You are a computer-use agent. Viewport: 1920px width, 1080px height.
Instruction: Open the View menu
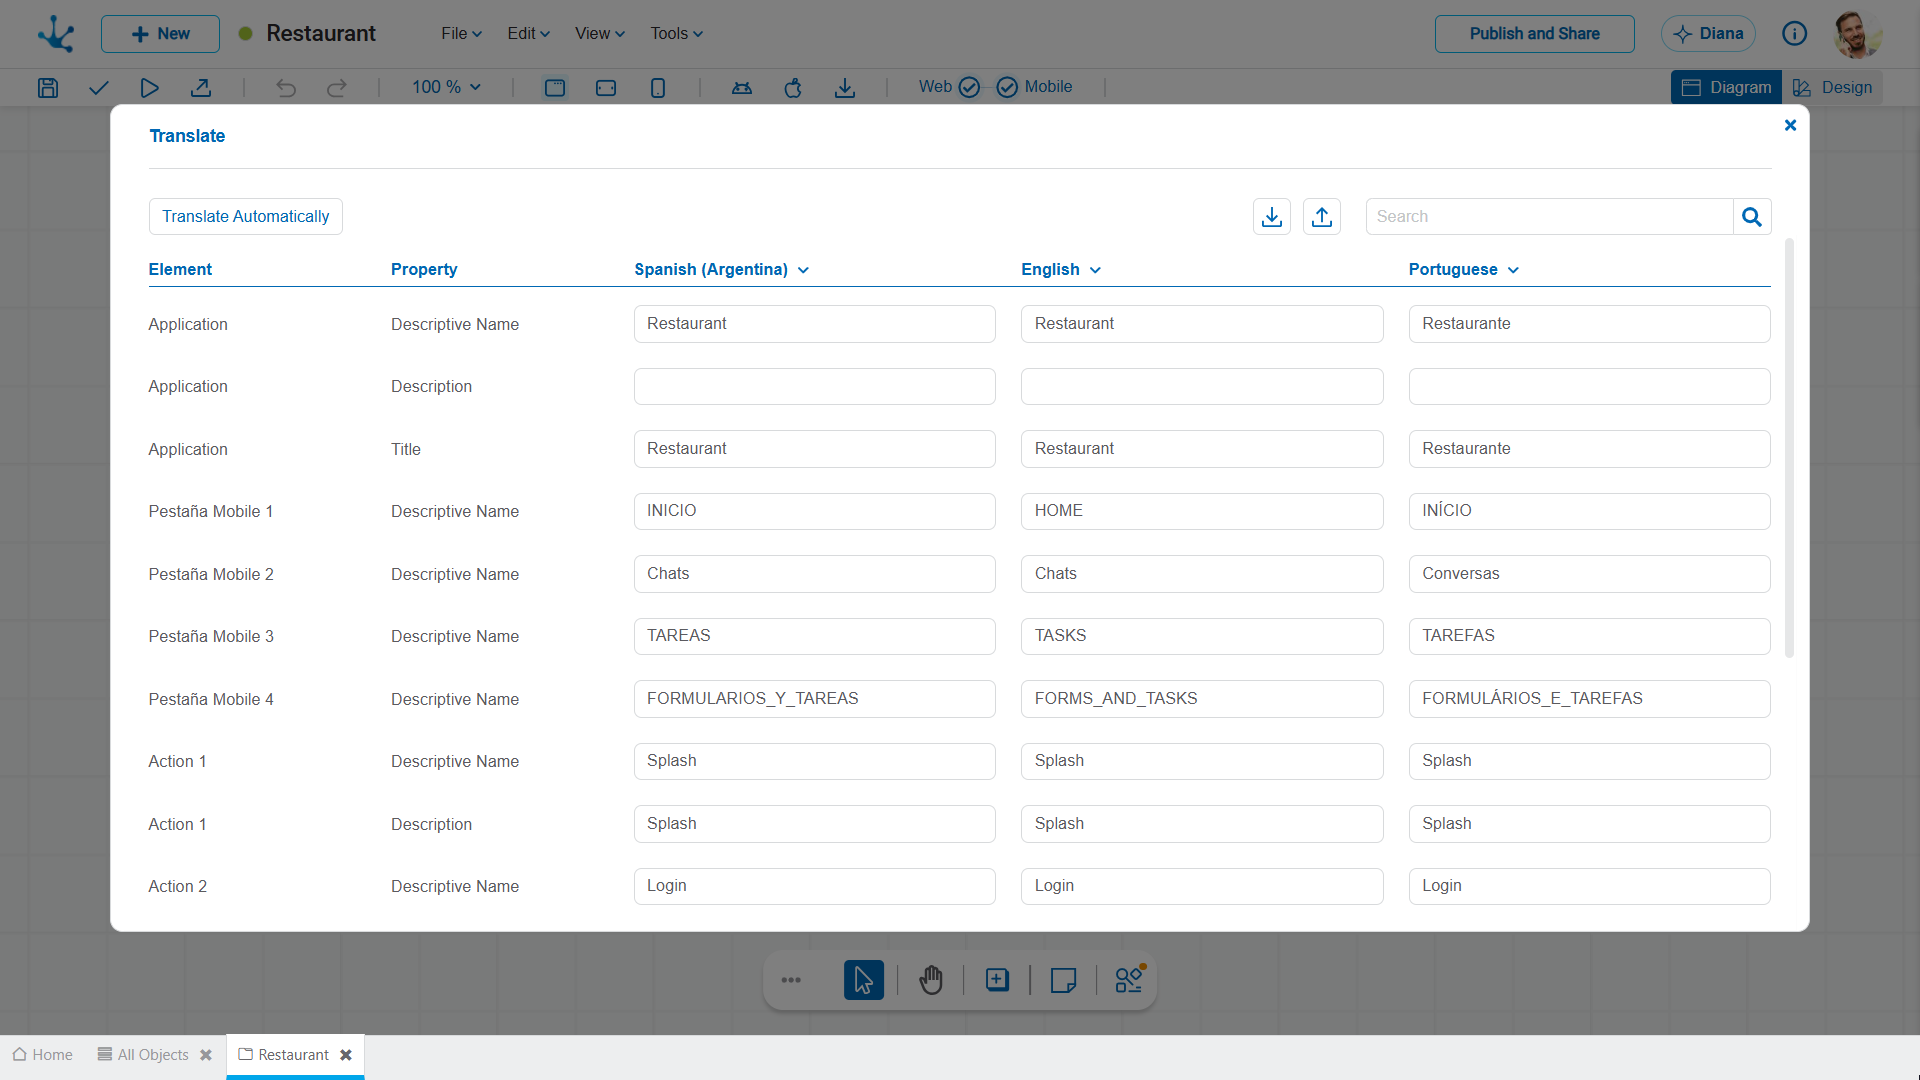[600, 34]
